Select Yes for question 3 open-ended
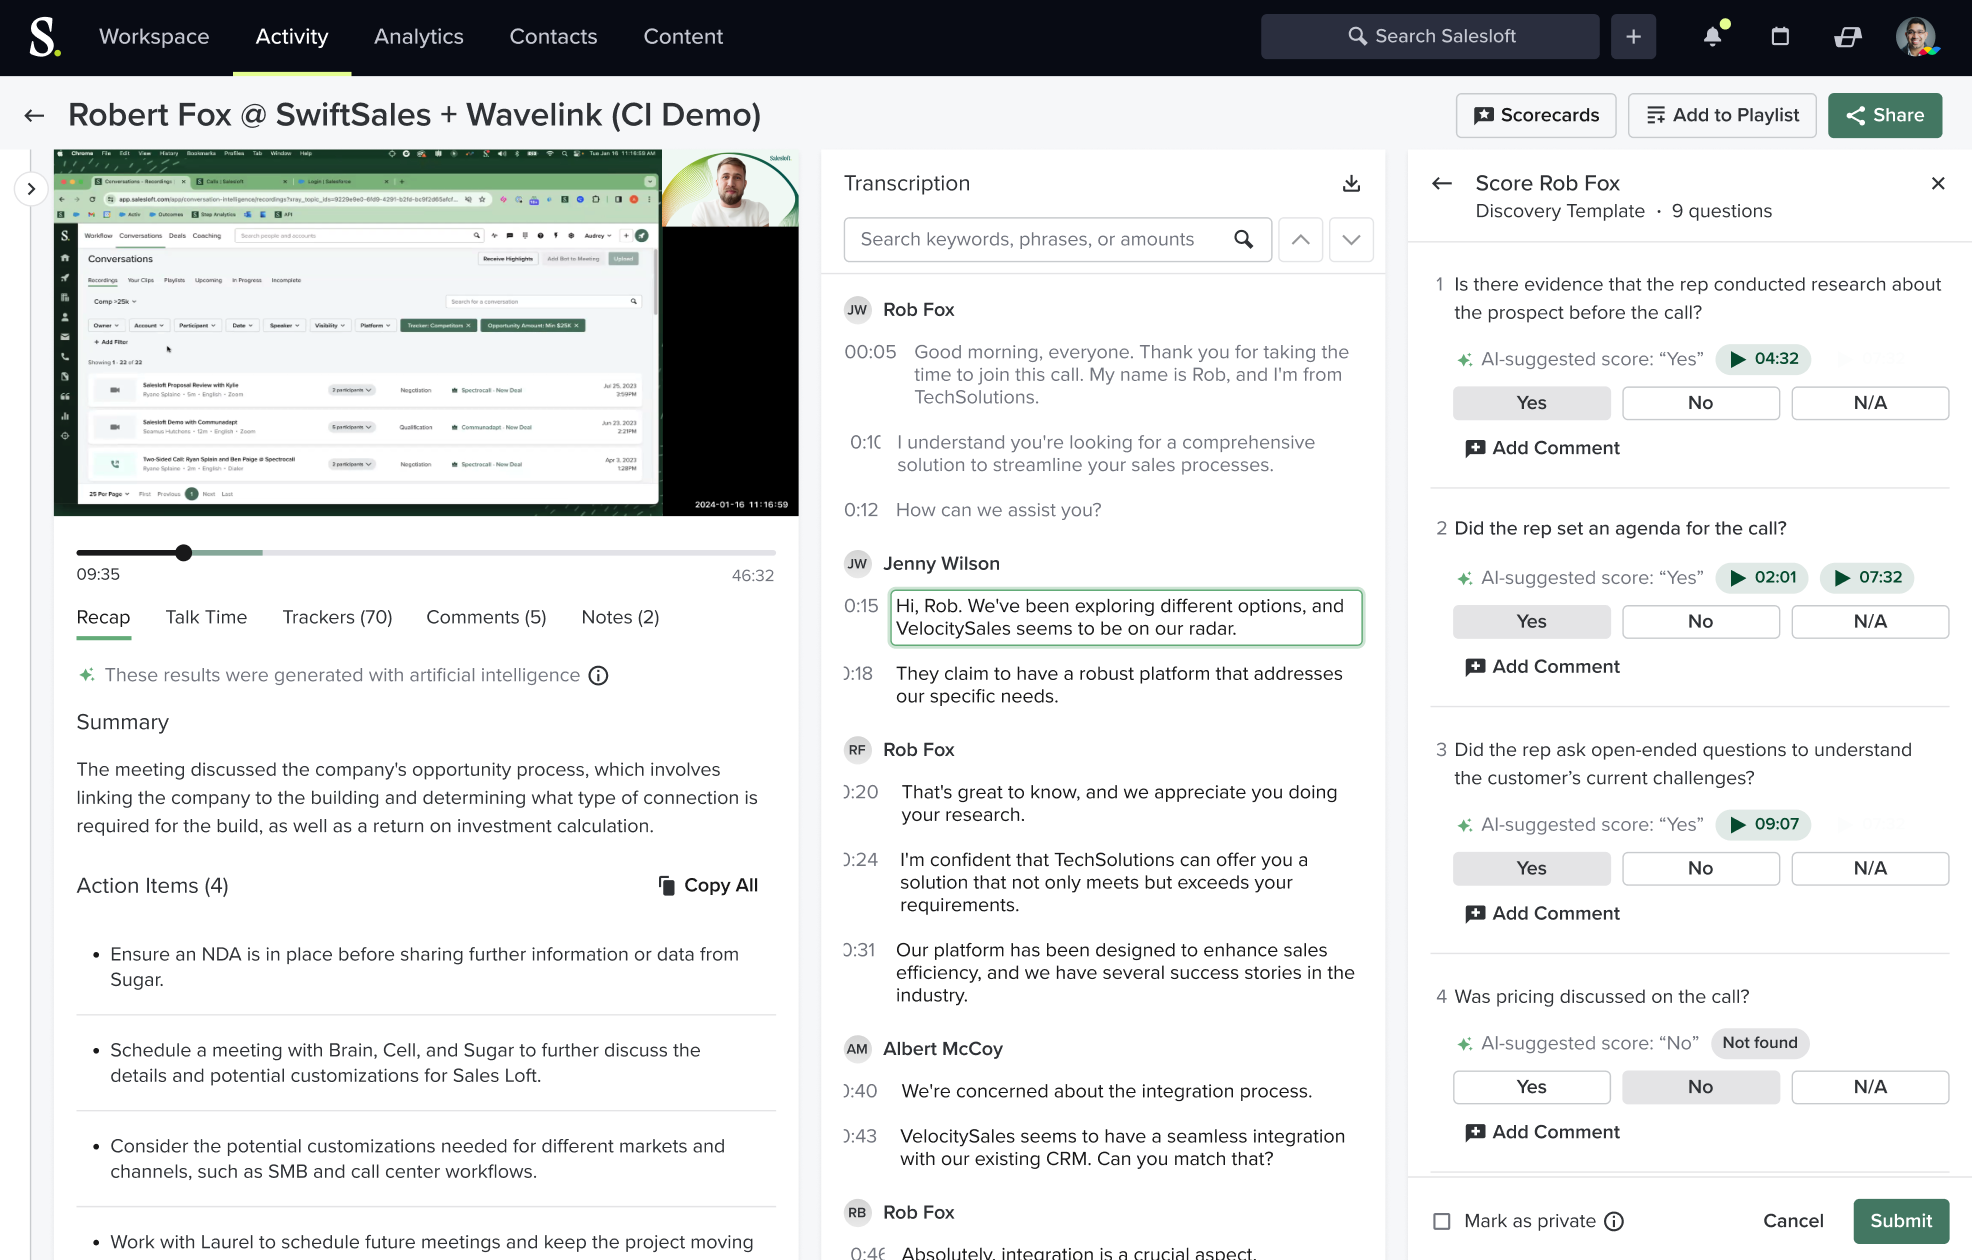 [x=1531, y=868]
